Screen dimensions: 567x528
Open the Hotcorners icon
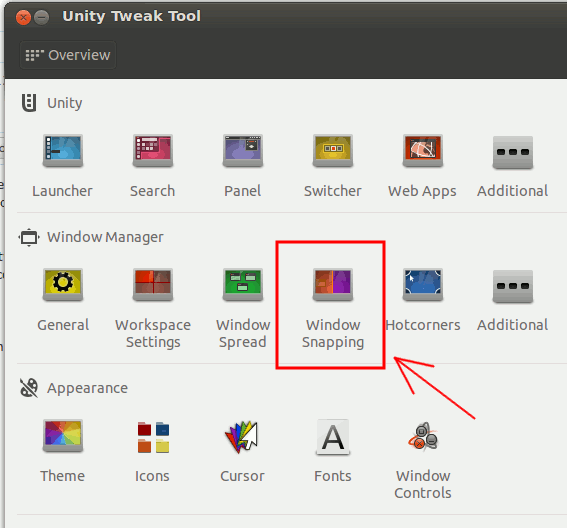tap(423, 285)
